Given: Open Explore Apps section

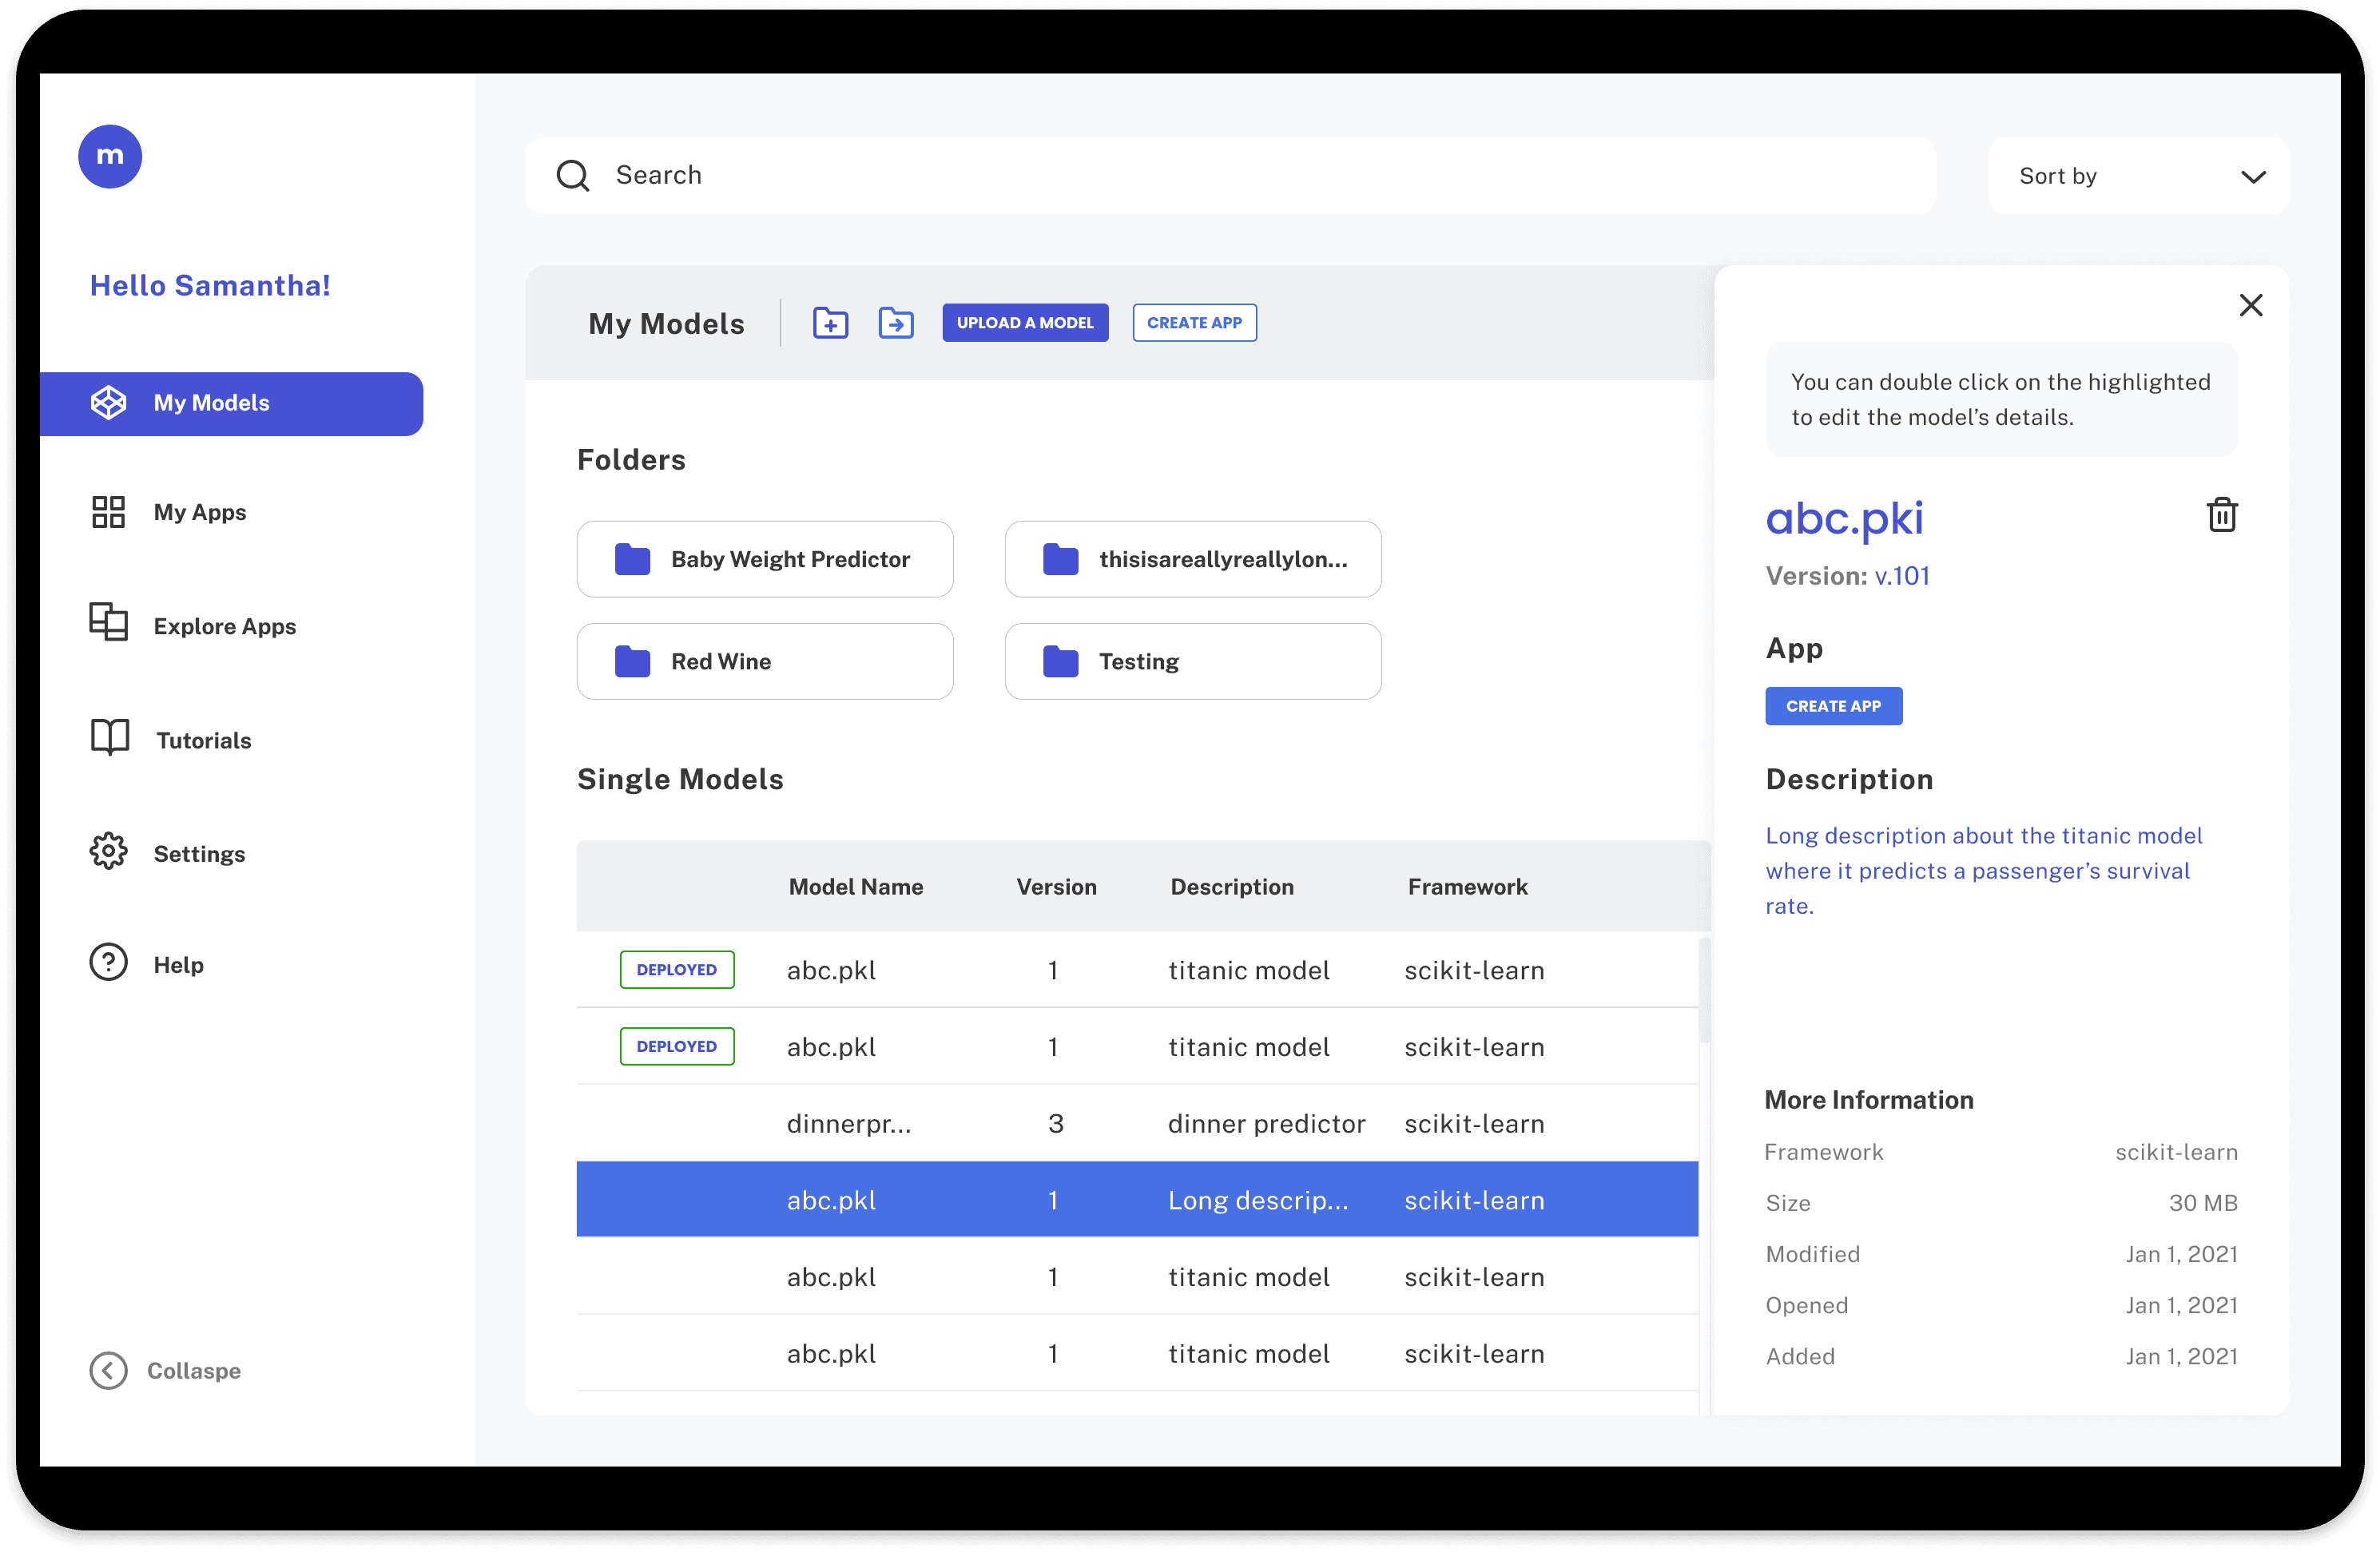Looking at the screenshot, I should pos(224,626).
